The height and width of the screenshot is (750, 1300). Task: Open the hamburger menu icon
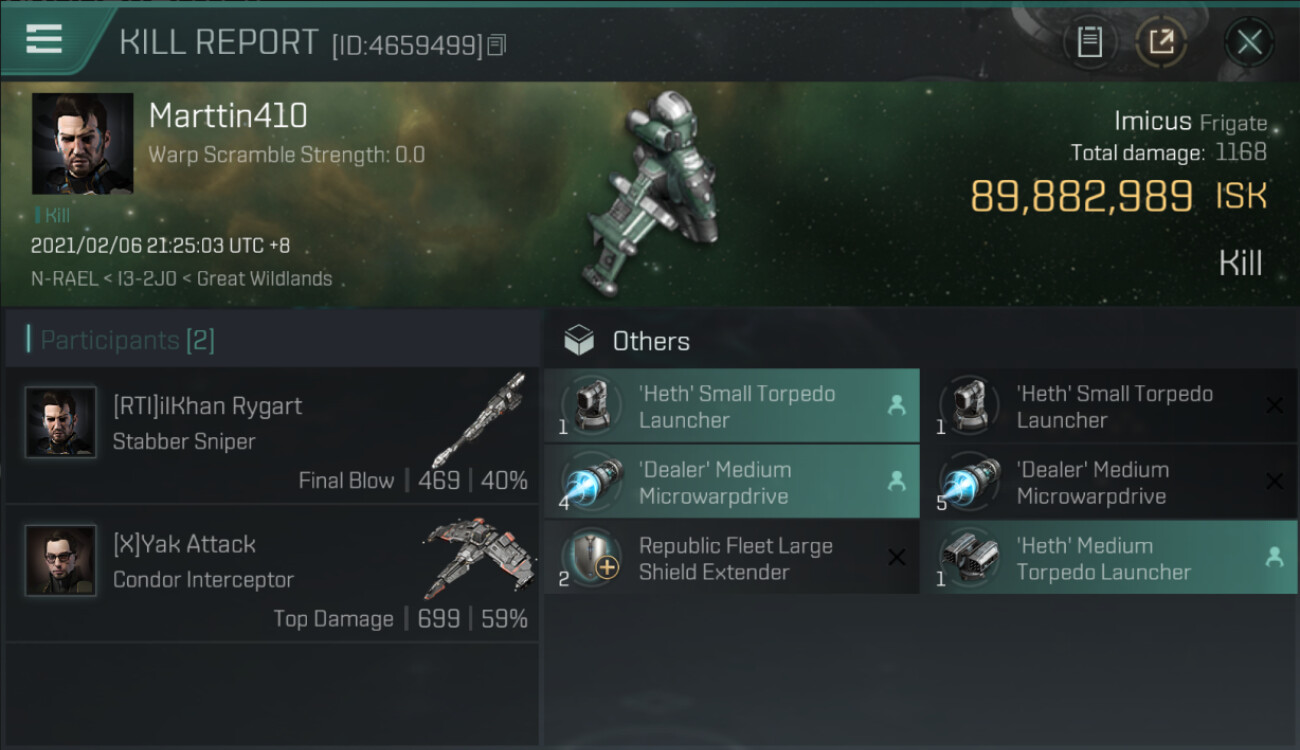click(44, 39)
